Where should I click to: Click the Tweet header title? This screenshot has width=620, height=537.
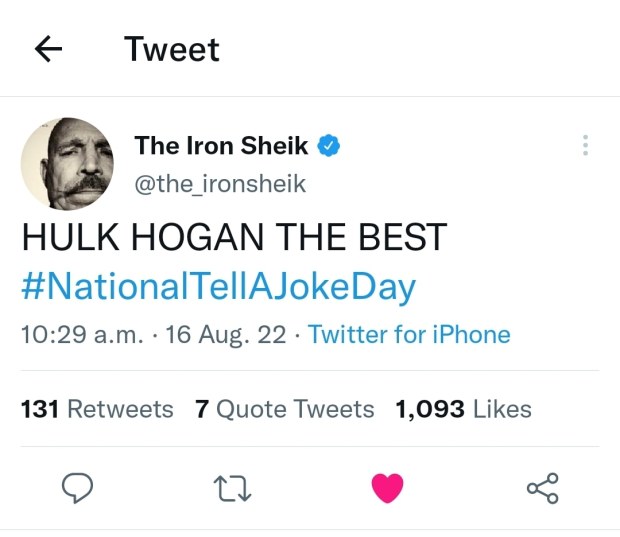pyautogui.click(x=172, y=49)
